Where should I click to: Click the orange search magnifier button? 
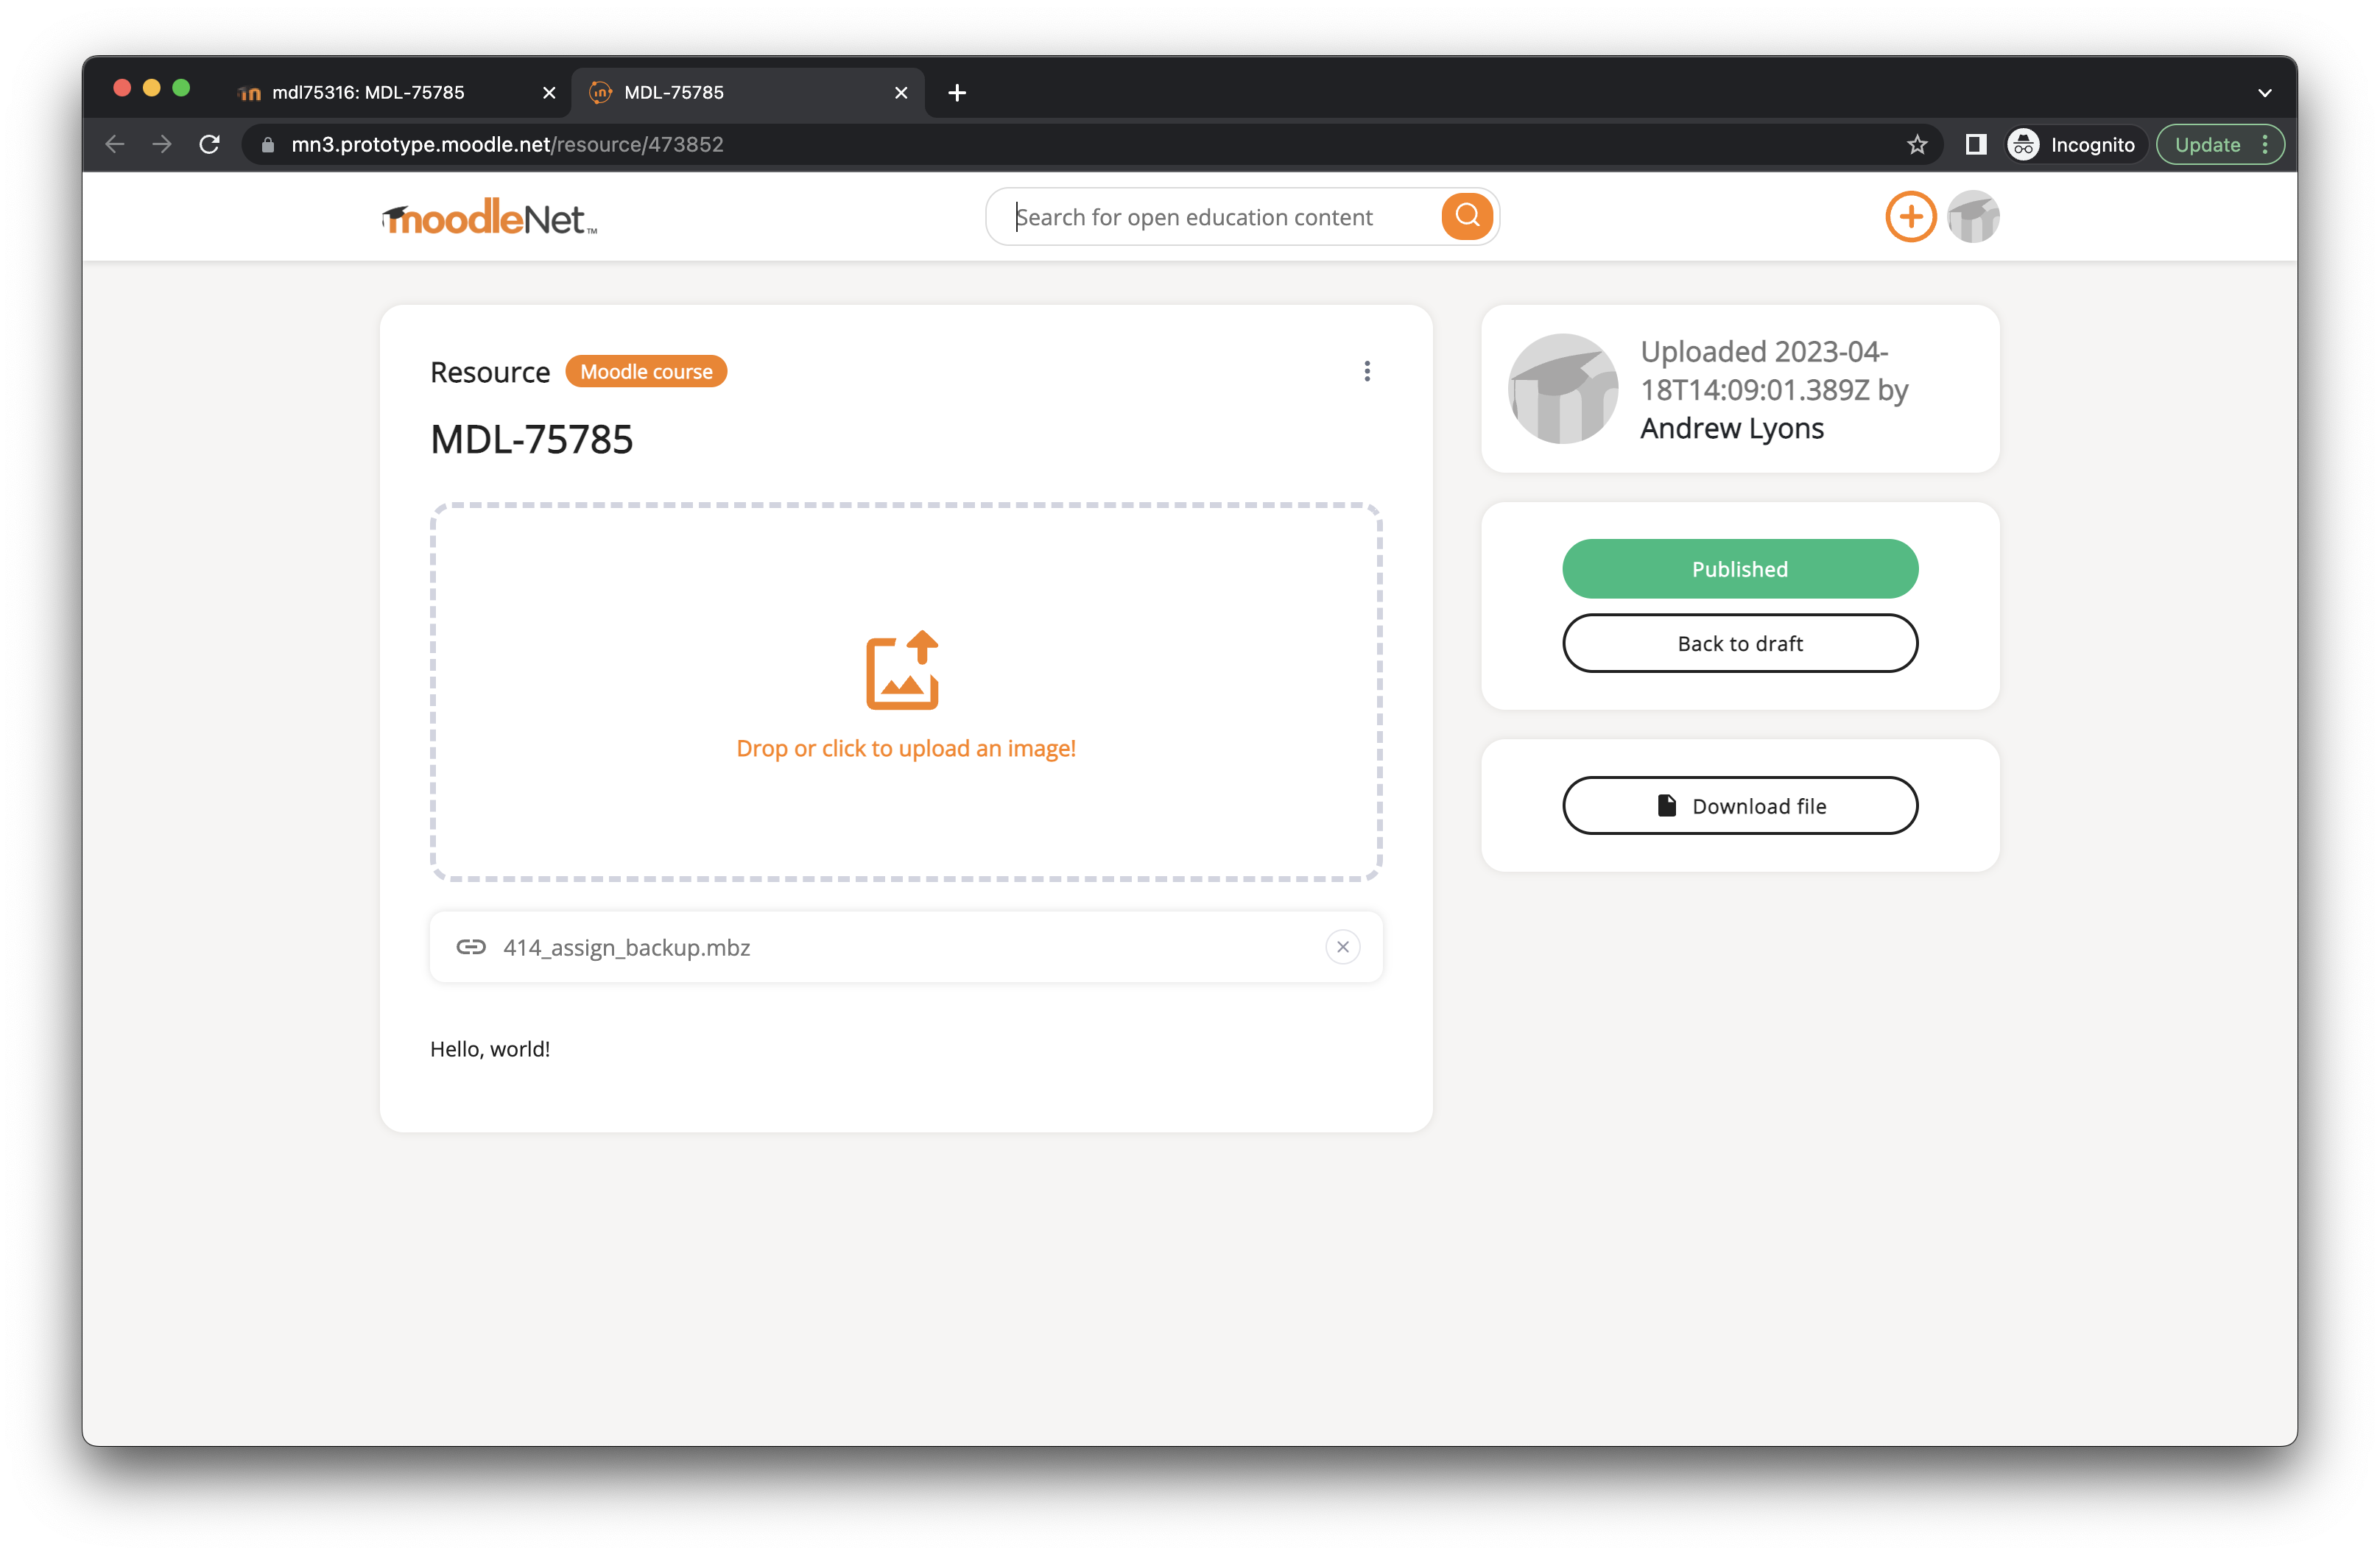coord(1466,216)
